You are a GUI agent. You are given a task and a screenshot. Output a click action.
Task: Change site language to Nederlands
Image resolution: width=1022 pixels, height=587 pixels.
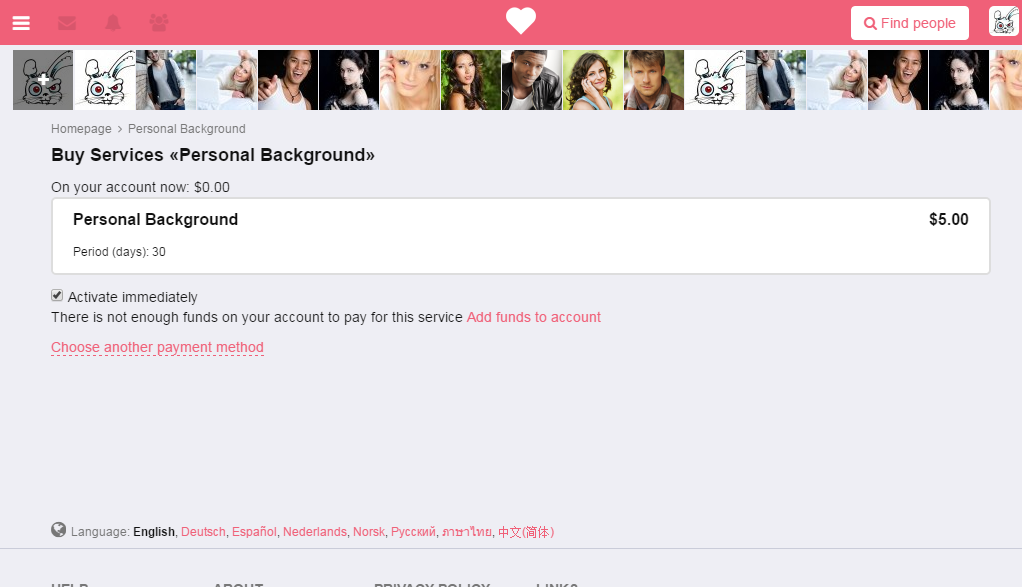click(x=315, y=532)
